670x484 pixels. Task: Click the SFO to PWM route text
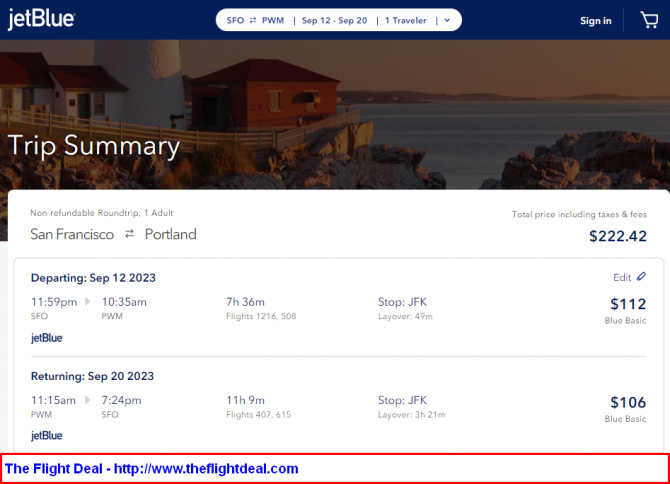coord(255,20)
